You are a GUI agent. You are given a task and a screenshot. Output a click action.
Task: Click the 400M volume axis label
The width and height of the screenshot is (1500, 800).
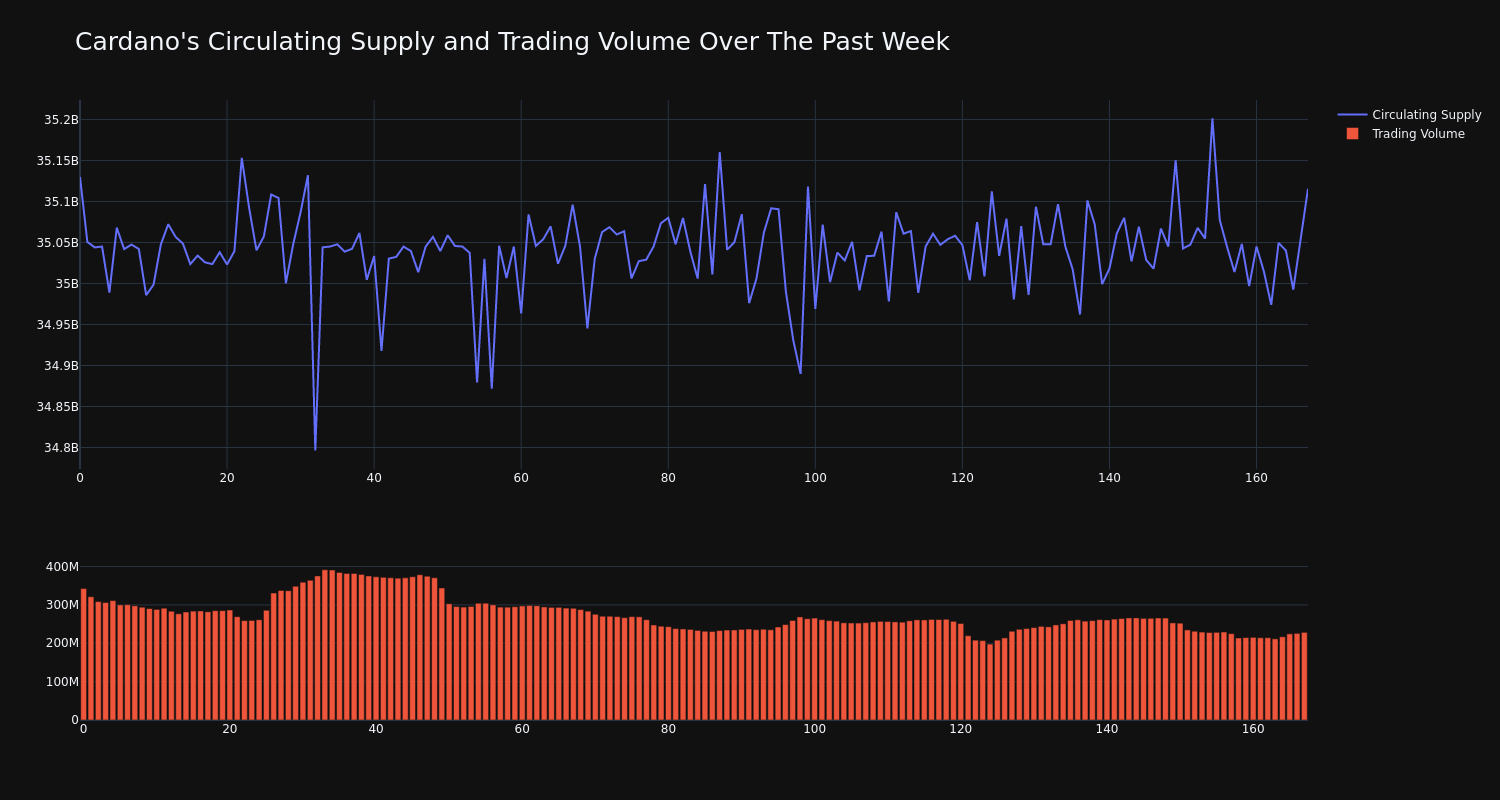[x=61, y=567]
